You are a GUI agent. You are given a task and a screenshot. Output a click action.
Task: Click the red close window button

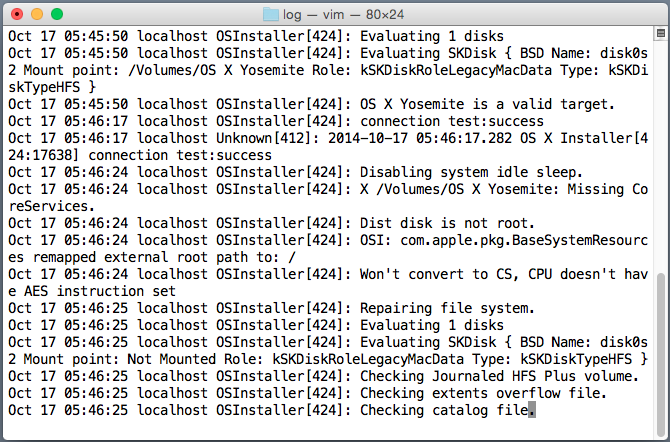tap(17, 14)
